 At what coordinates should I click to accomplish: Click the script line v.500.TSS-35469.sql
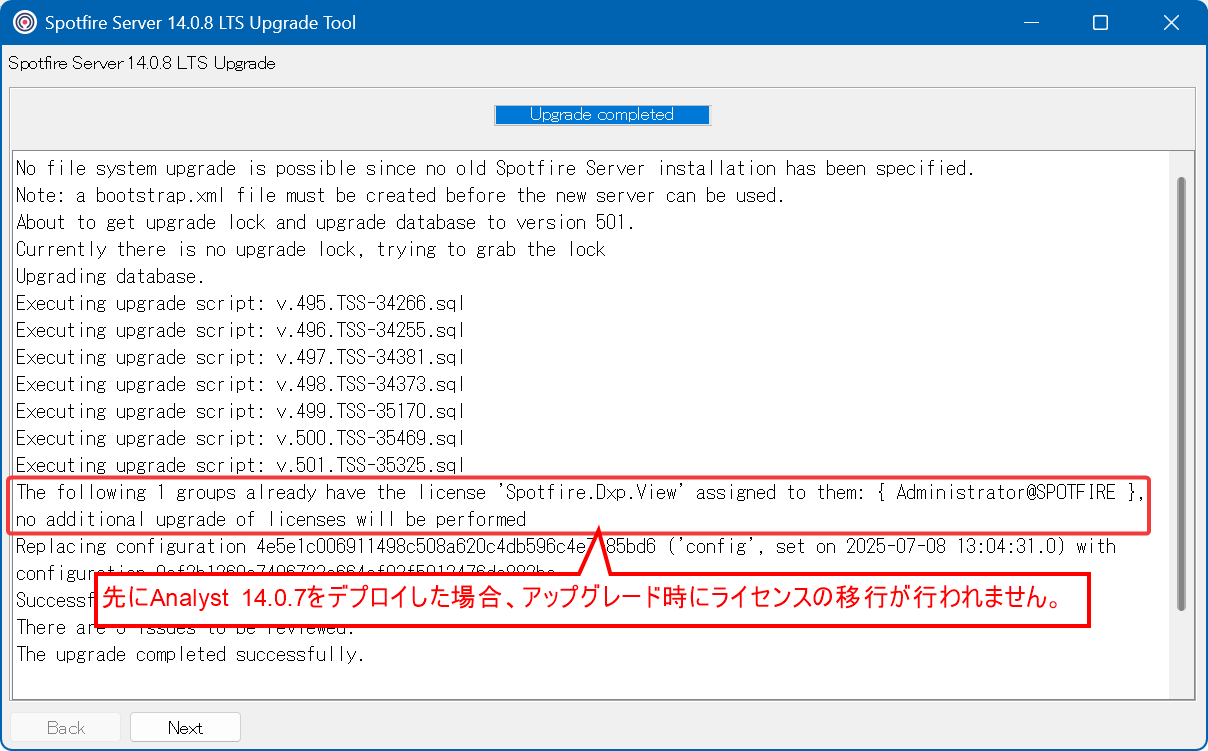[x=240, y=438]
